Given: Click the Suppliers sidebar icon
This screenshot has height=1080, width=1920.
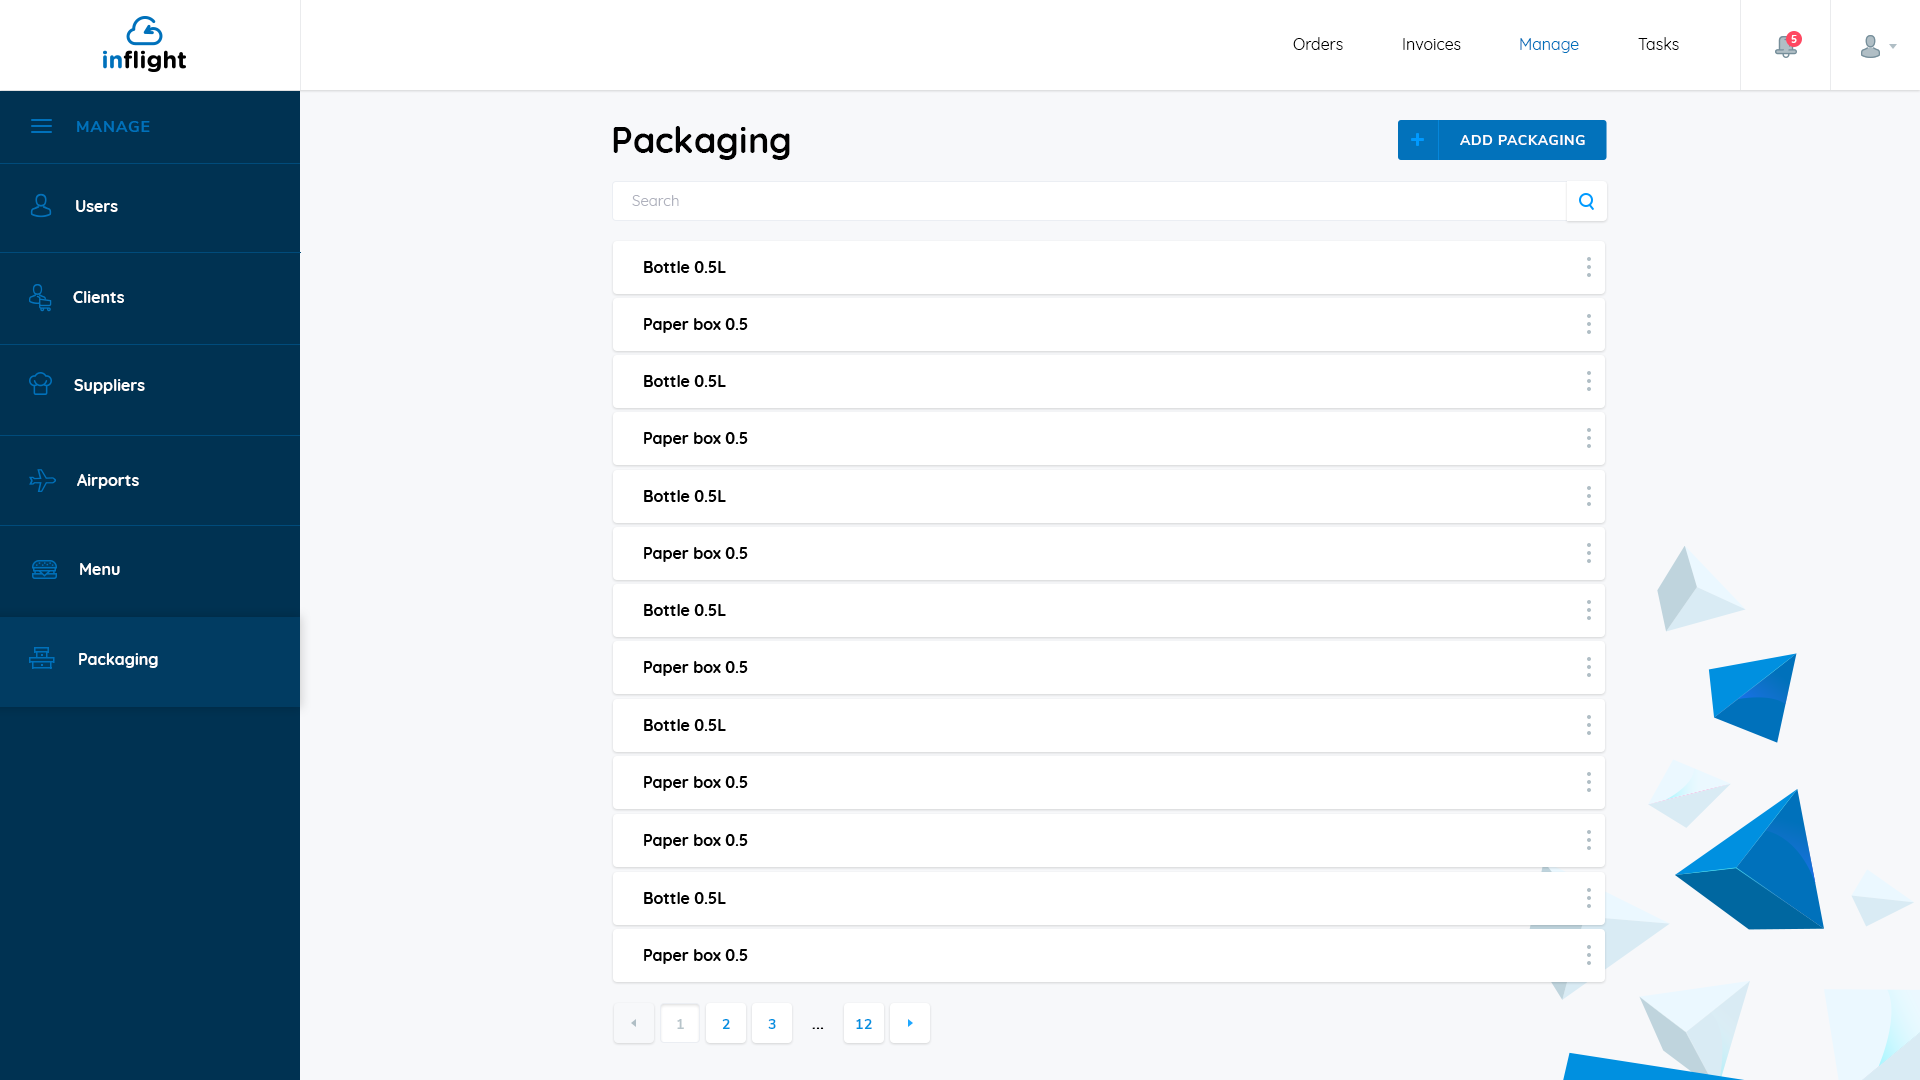Looking at the screenshot, I should [x=42, y=385].
